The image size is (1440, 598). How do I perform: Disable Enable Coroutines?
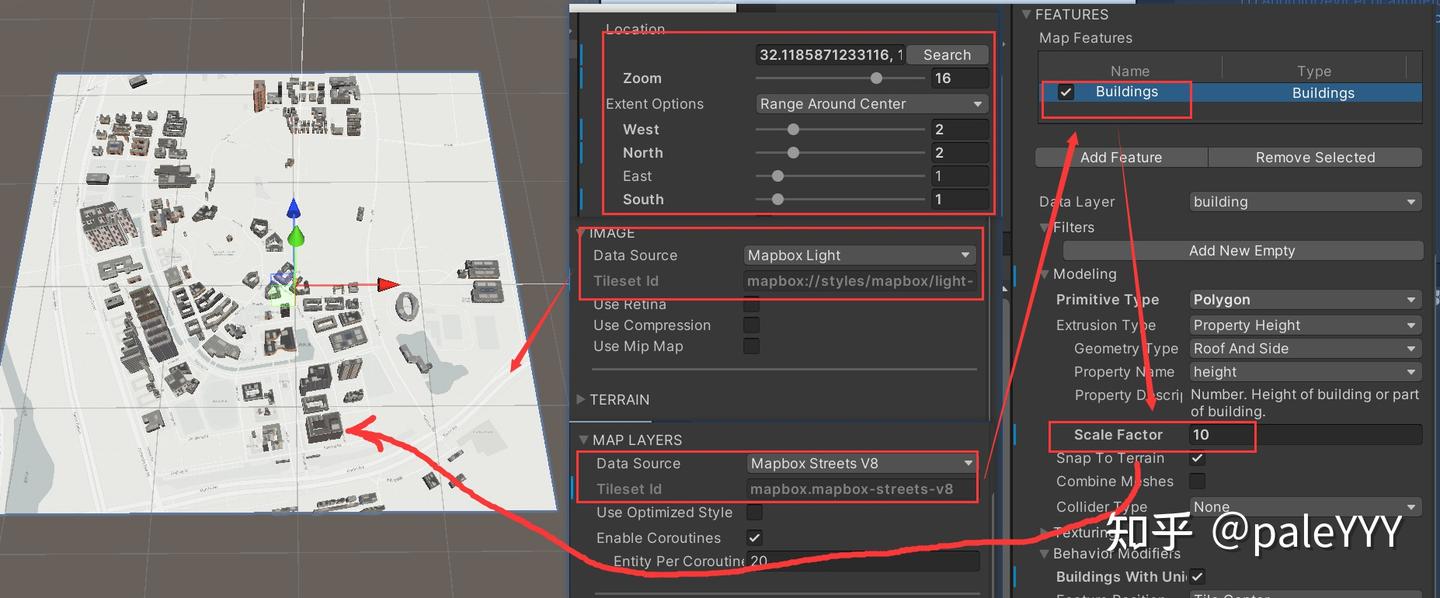pos(754,537)
